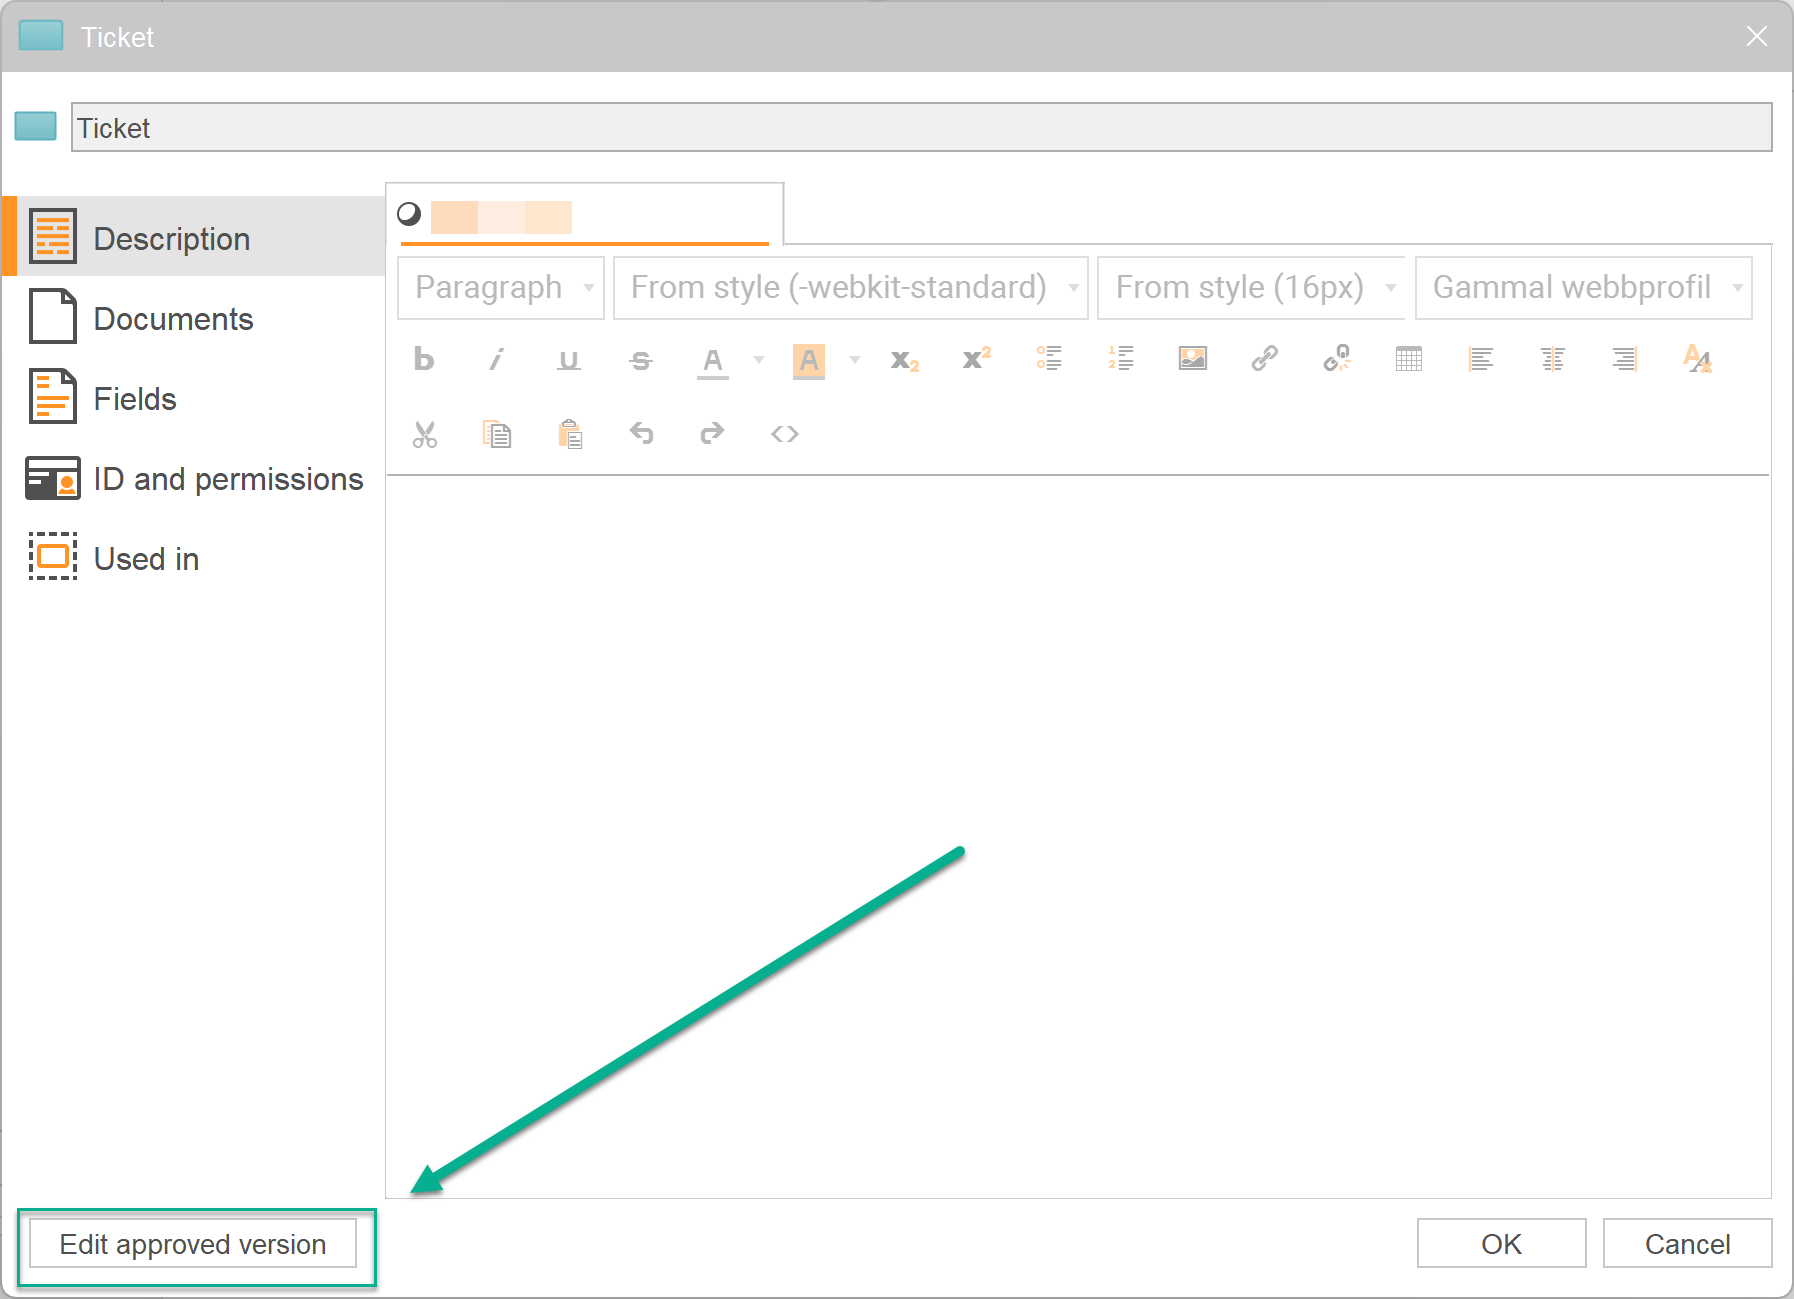Undo the last edit
Screen dimensions: 1794x1299
point(641,434)
